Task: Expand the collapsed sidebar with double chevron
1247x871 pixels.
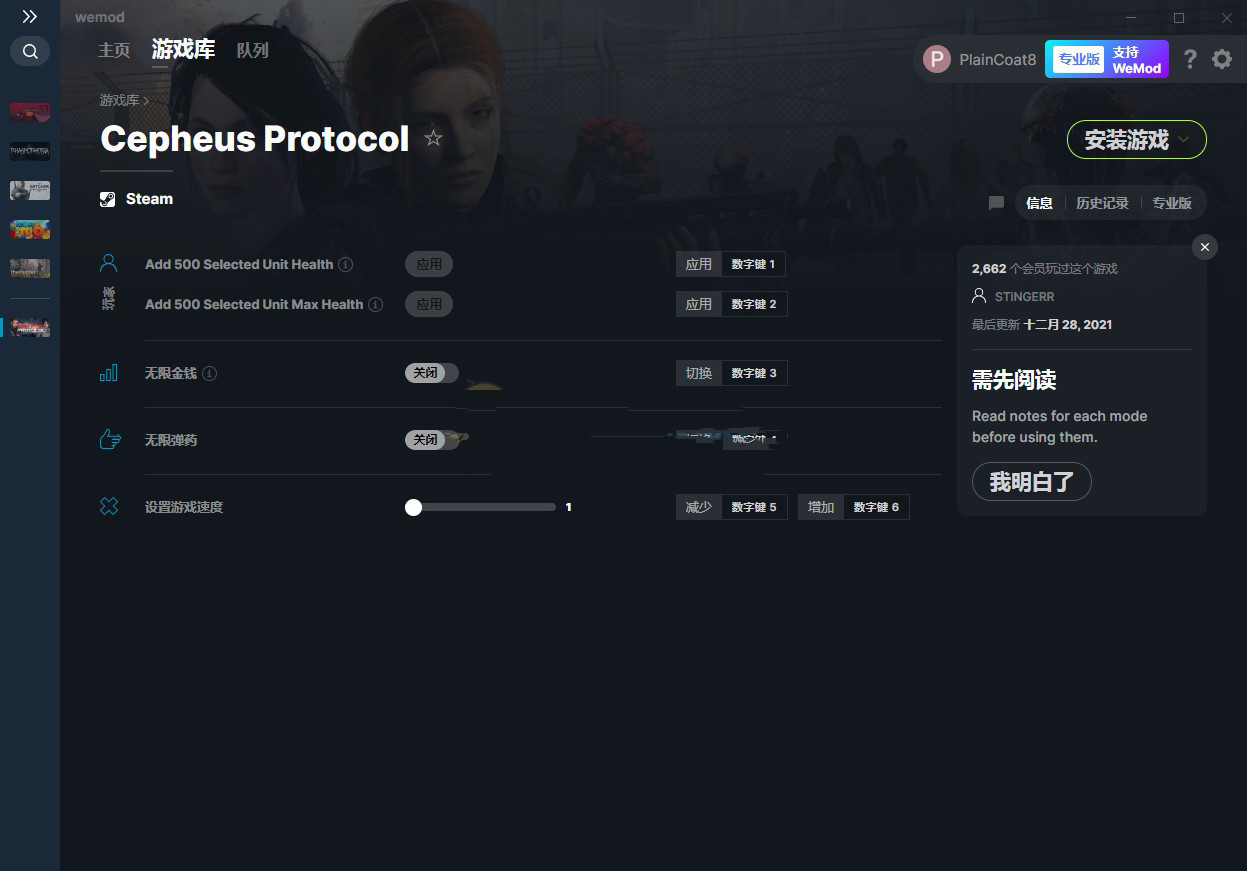Action: [30, 16]
